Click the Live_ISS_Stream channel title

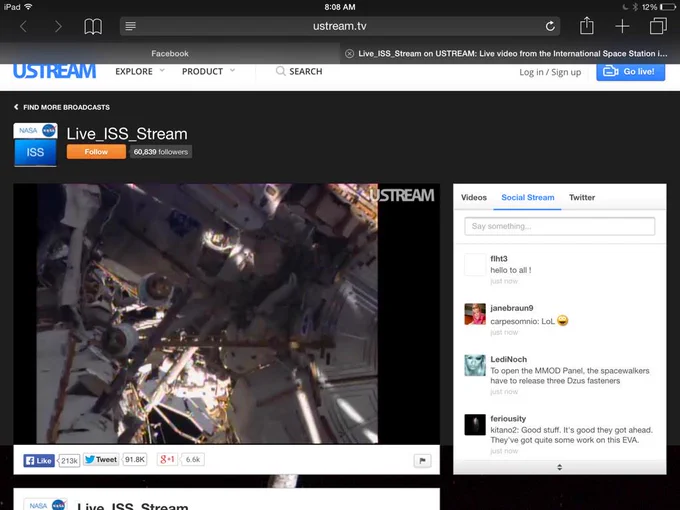pos(127,134)
